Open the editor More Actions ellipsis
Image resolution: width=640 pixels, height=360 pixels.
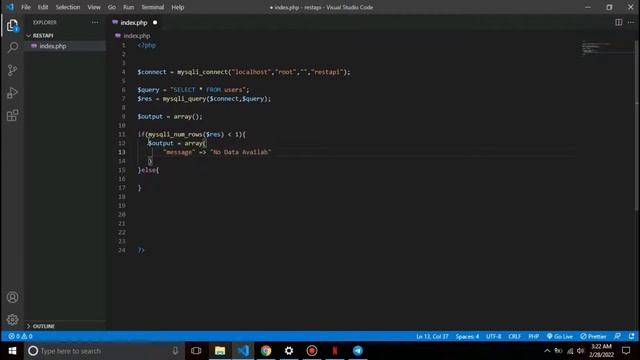coord(631,22)
